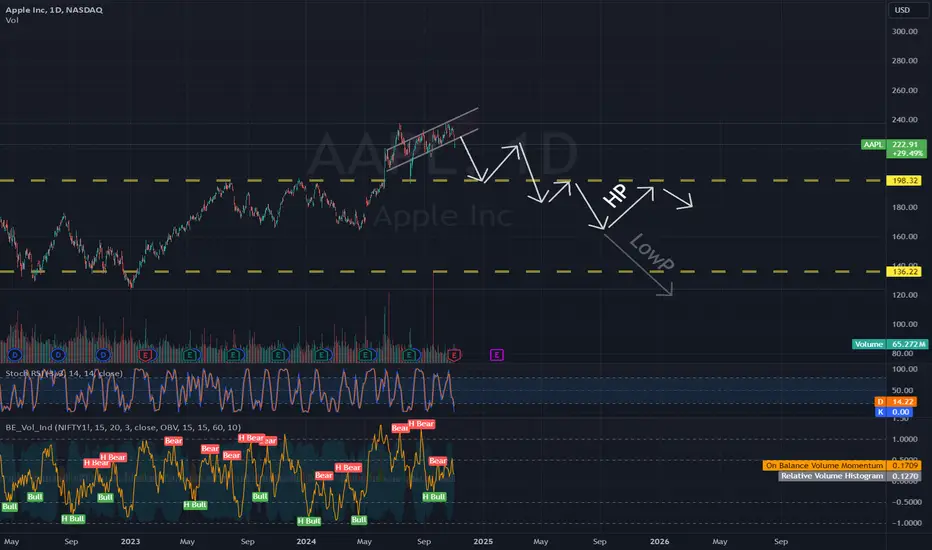The height and width of the screenshot is (550, 932).
Task: Click the Stoch RSI K value 0.00
Action: click(x=900, y=412)
